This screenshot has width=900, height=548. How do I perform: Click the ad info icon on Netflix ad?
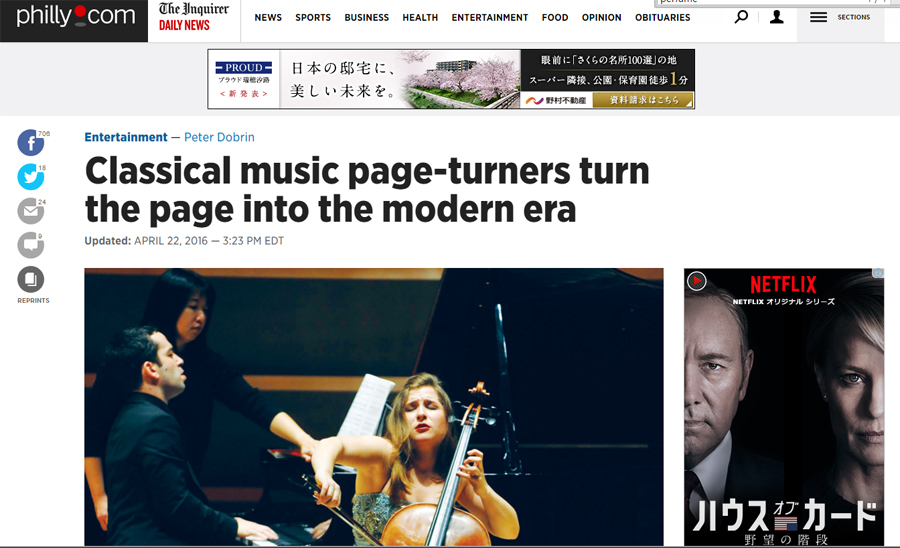pyautogui.click(x=878, y=273)
